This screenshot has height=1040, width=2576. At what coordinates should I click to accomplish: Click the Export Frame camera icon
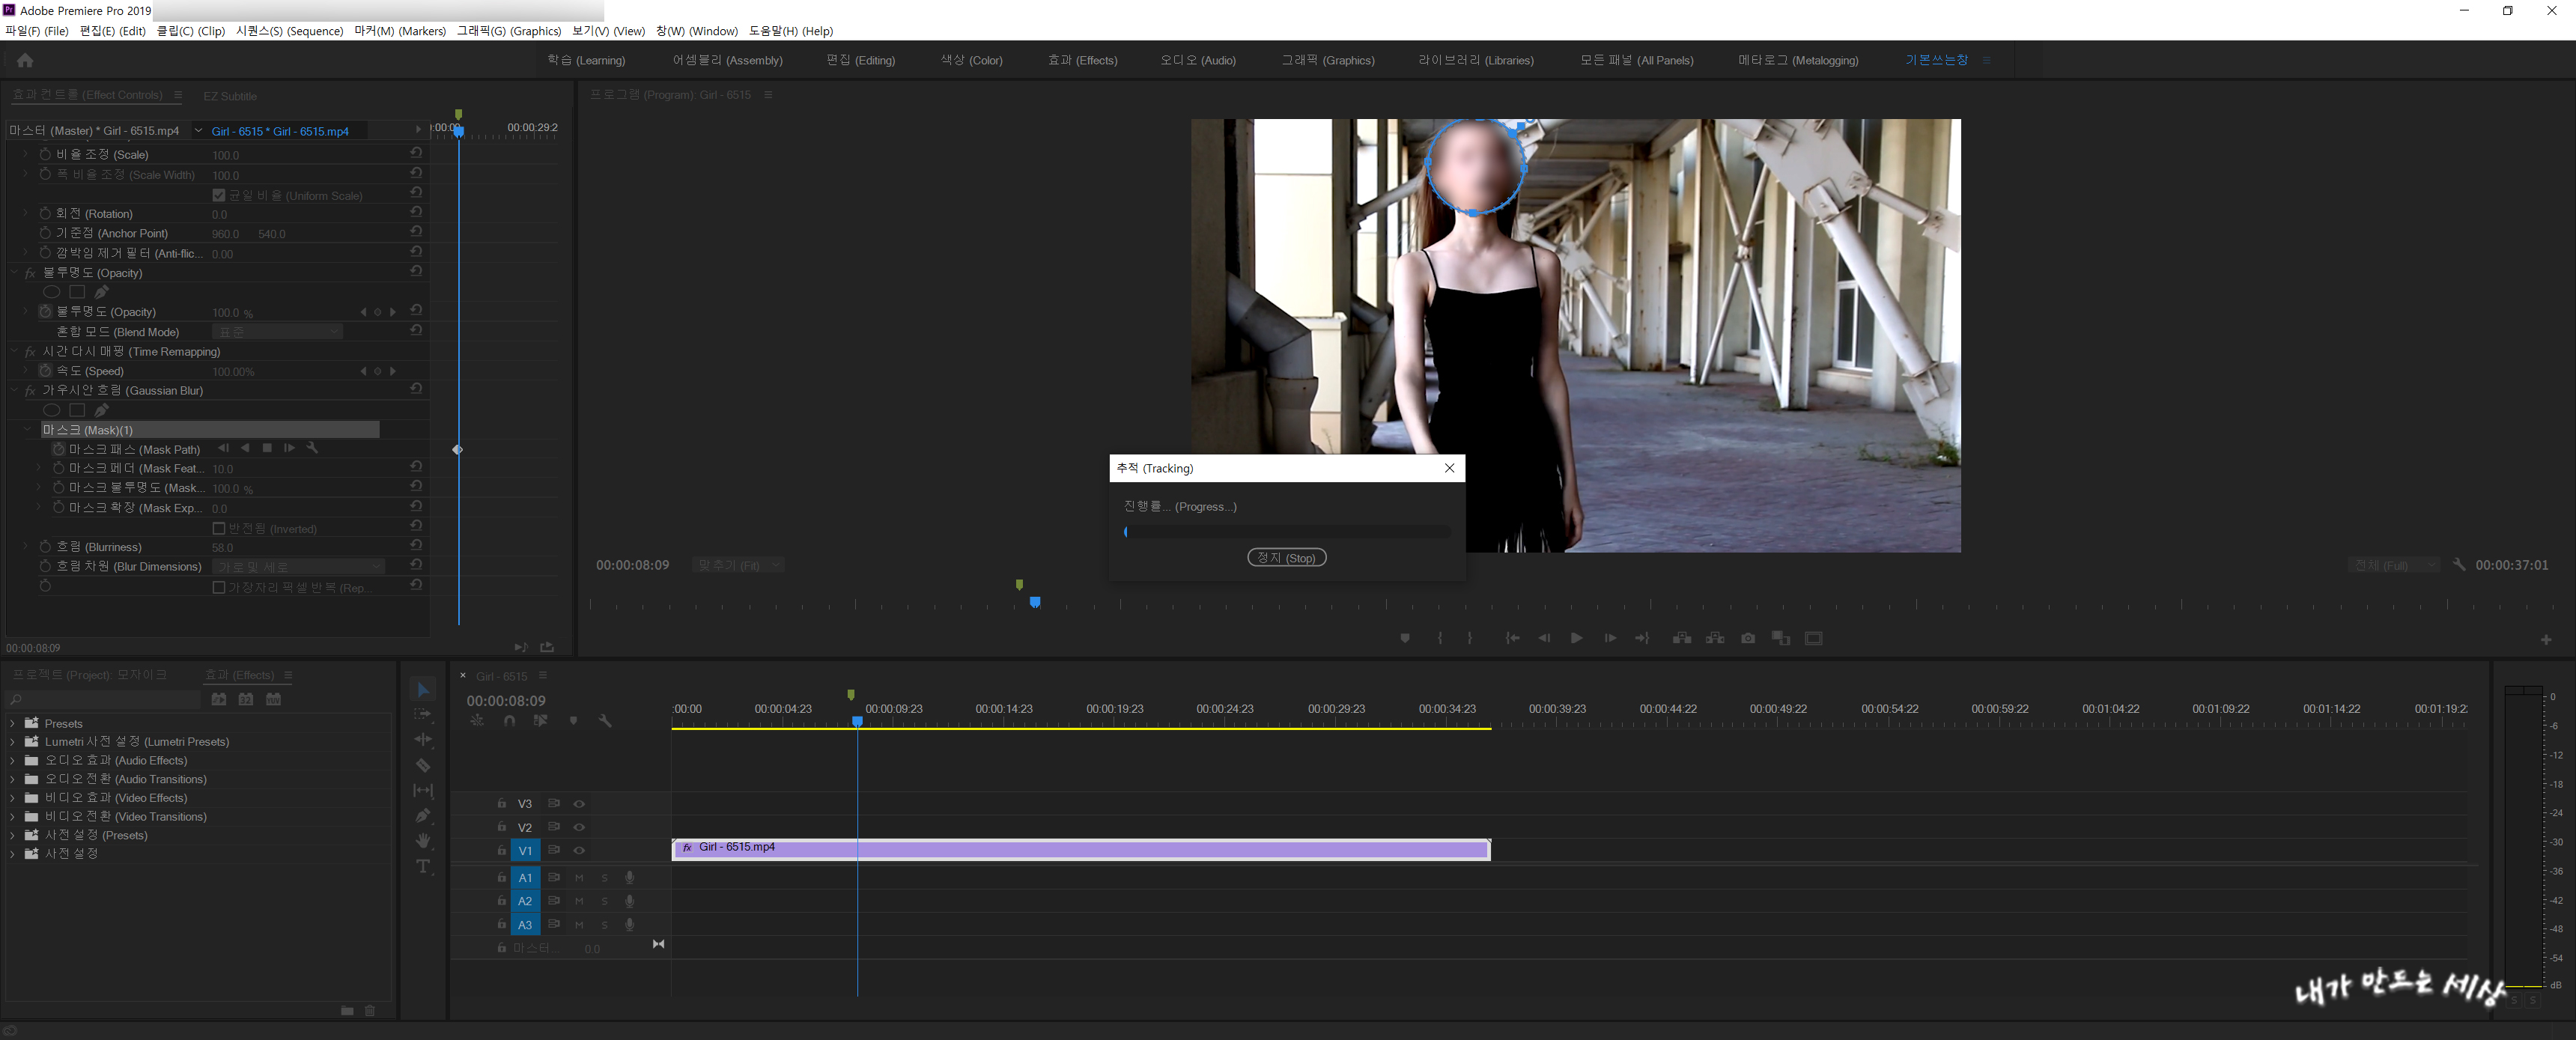tap(1748, 638)
